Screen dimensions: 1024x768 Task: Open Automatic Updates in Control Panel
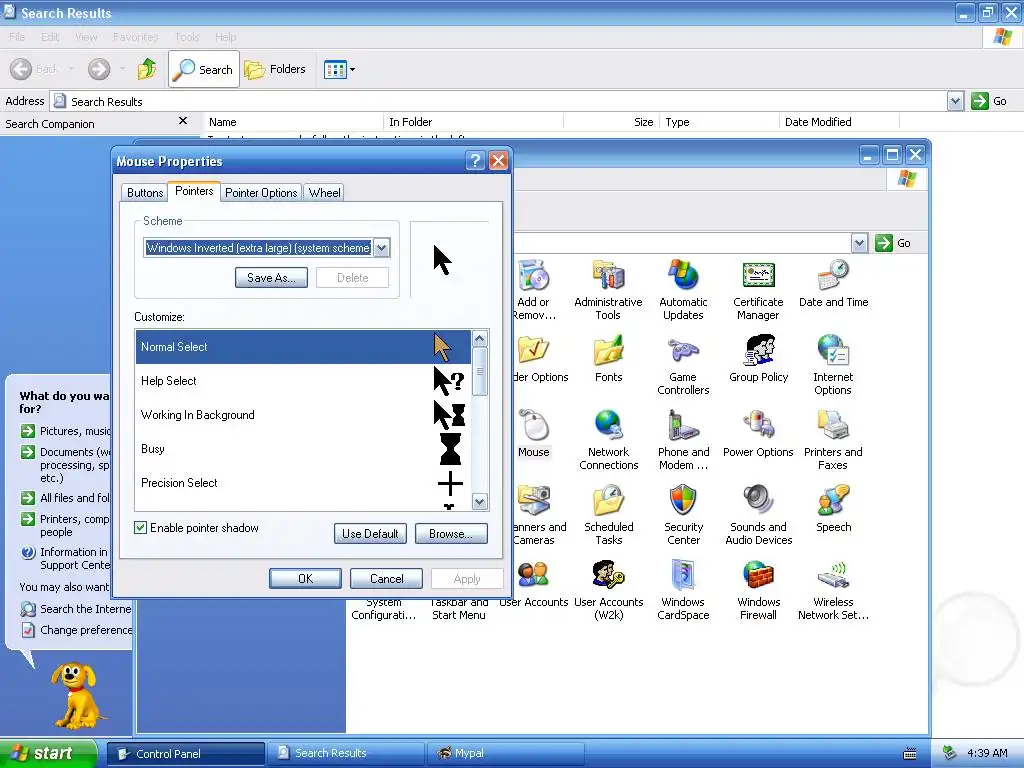pos(683,289)
